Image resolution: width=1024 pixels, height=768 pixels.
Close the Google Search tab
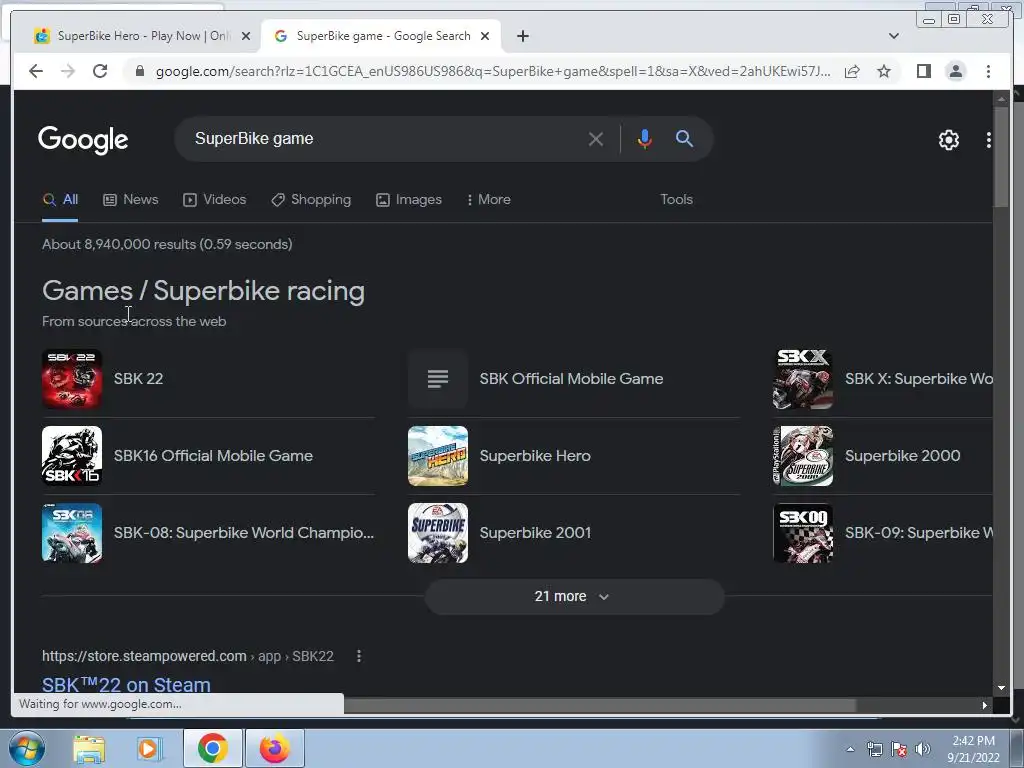485,36
